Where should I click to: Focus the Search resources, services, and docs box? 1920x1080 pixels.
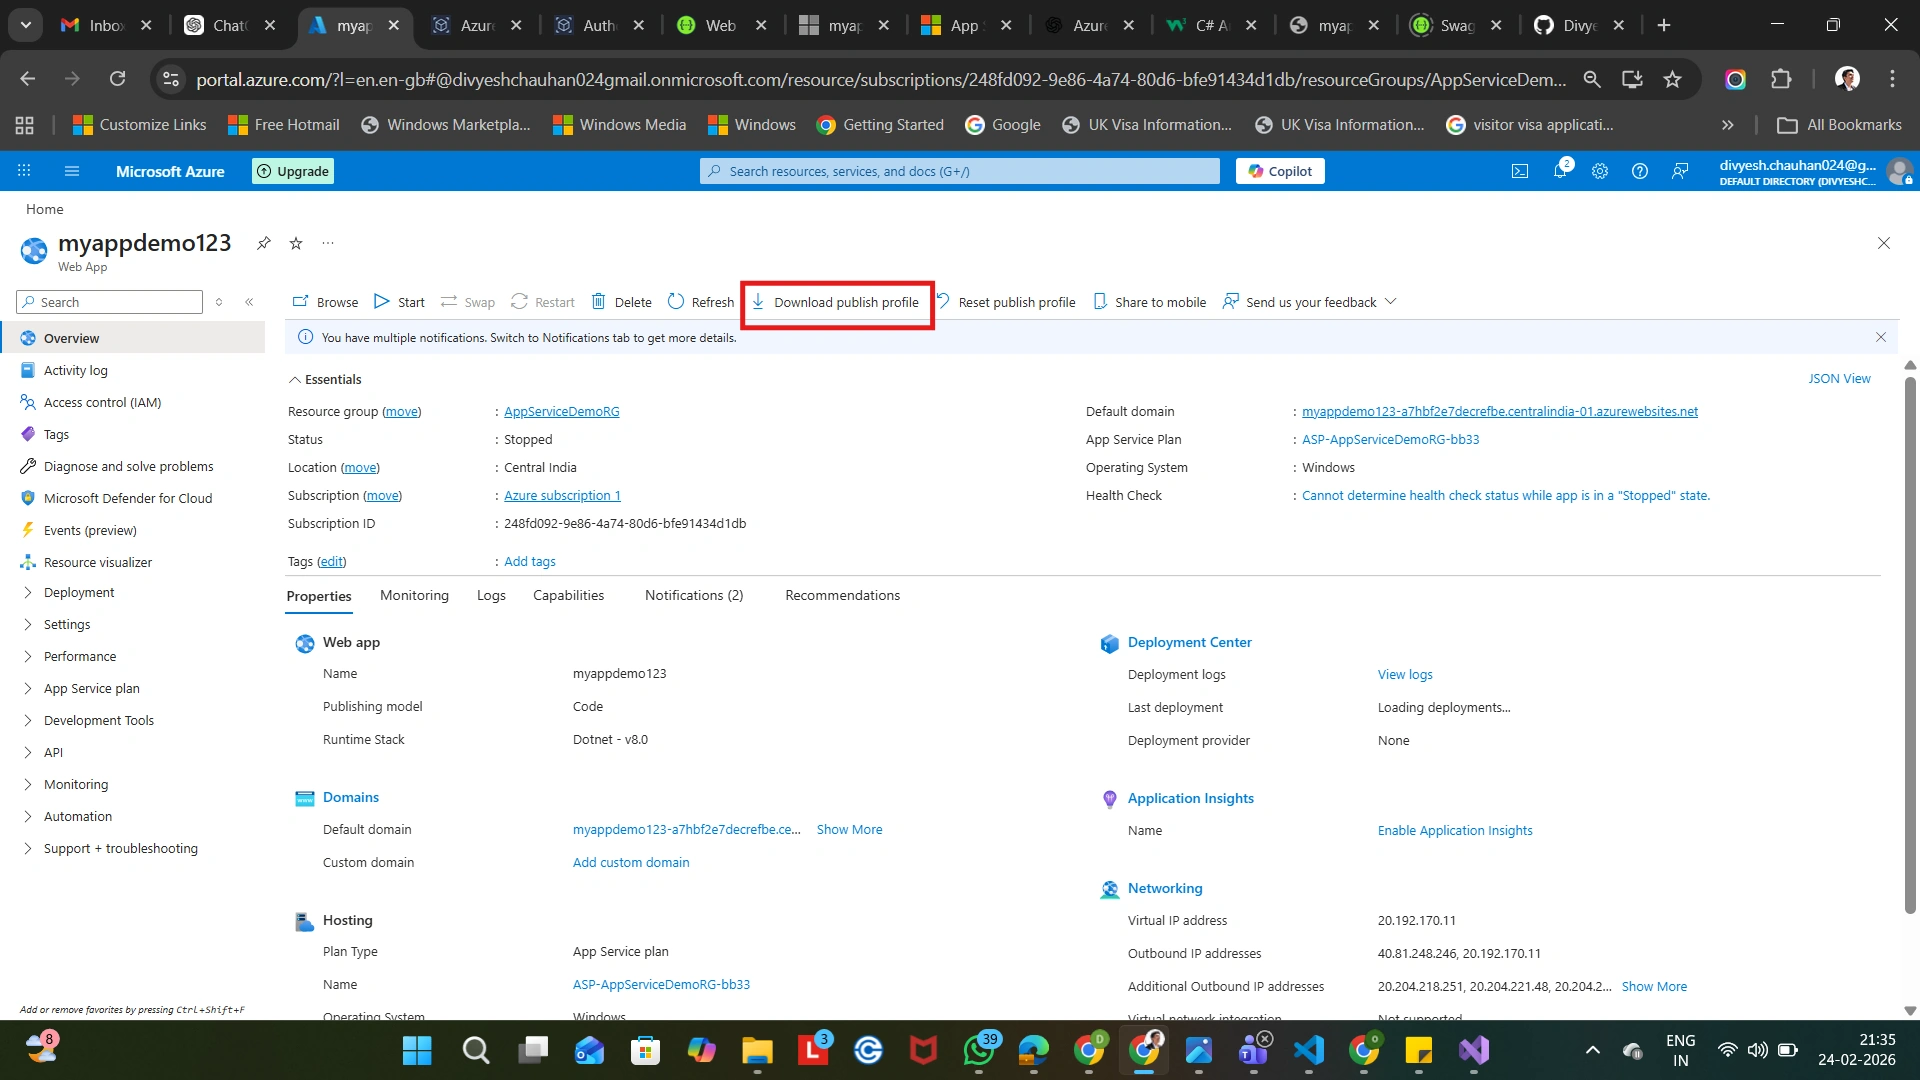[960, 171]
